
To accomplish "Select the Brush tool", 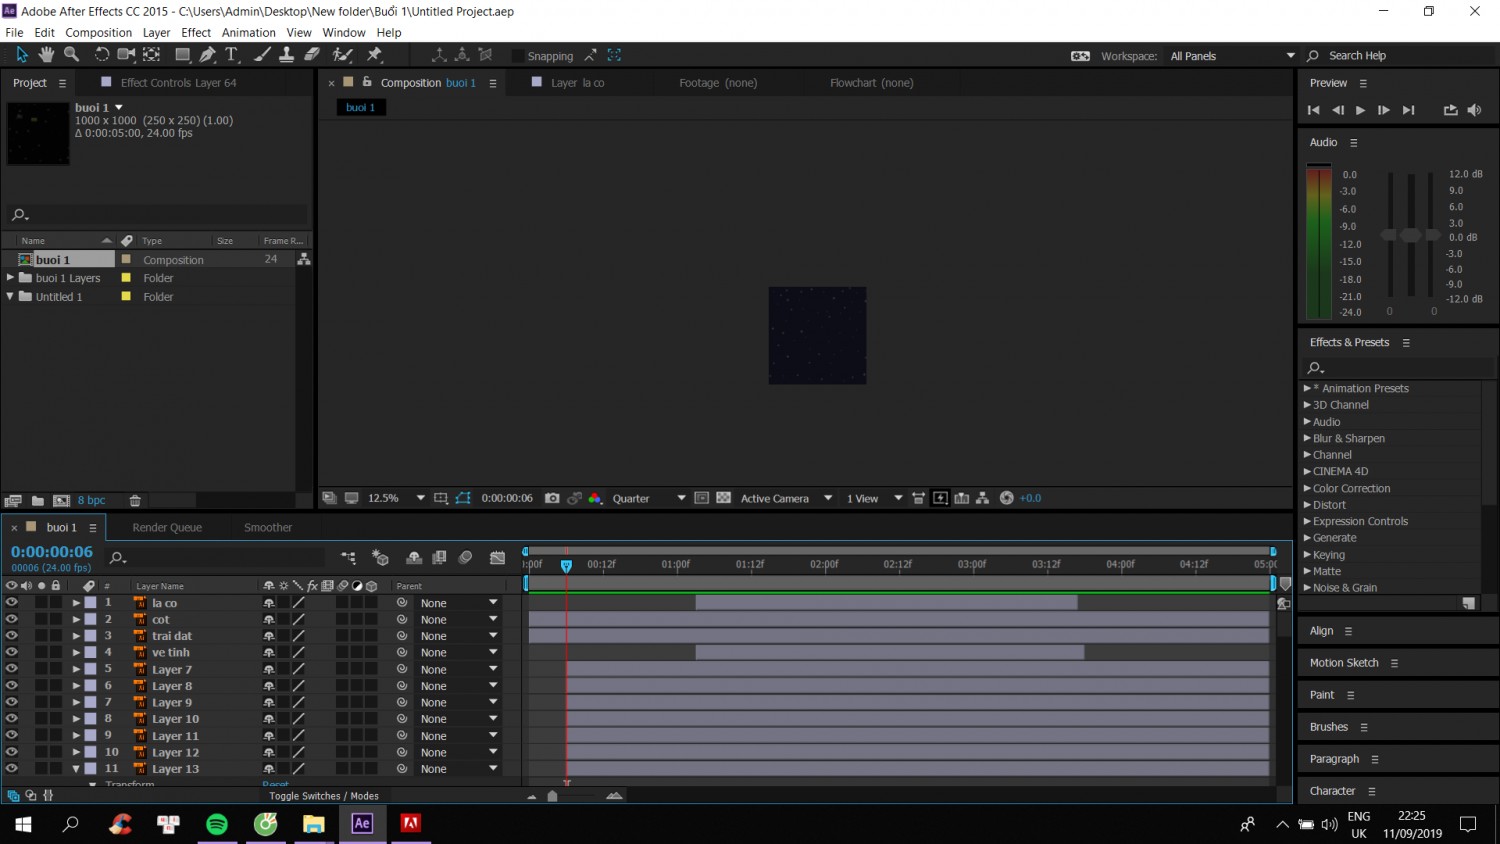I will tap(262, 55).
